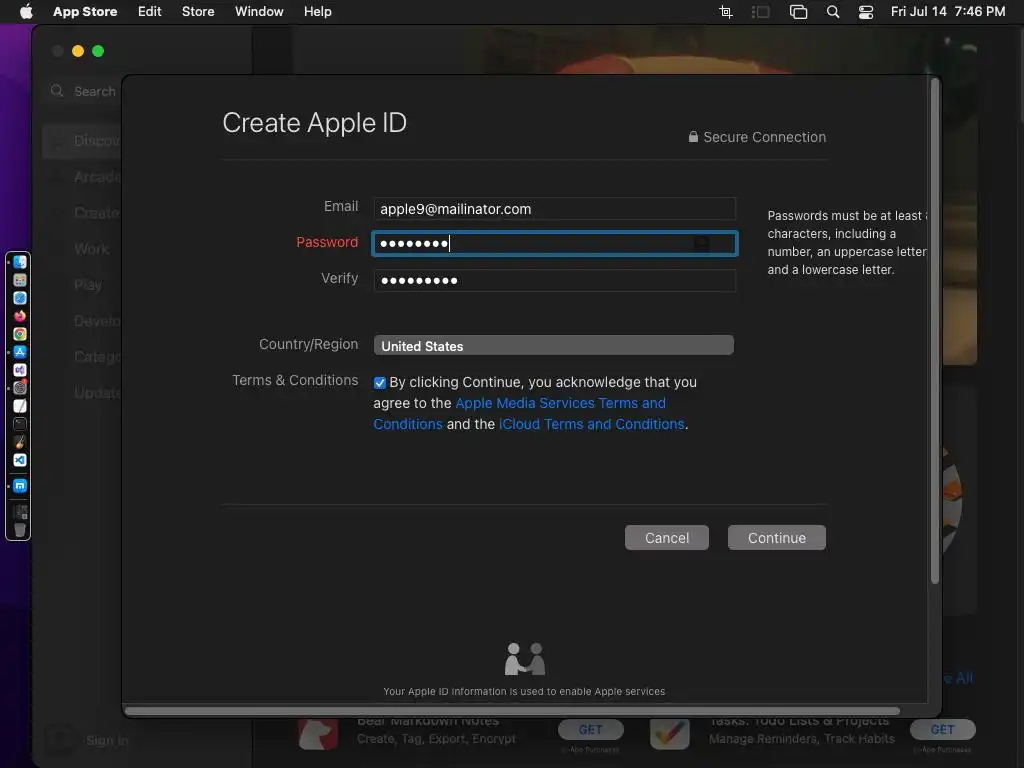Open the Store menu

click(x=198, y=12)
